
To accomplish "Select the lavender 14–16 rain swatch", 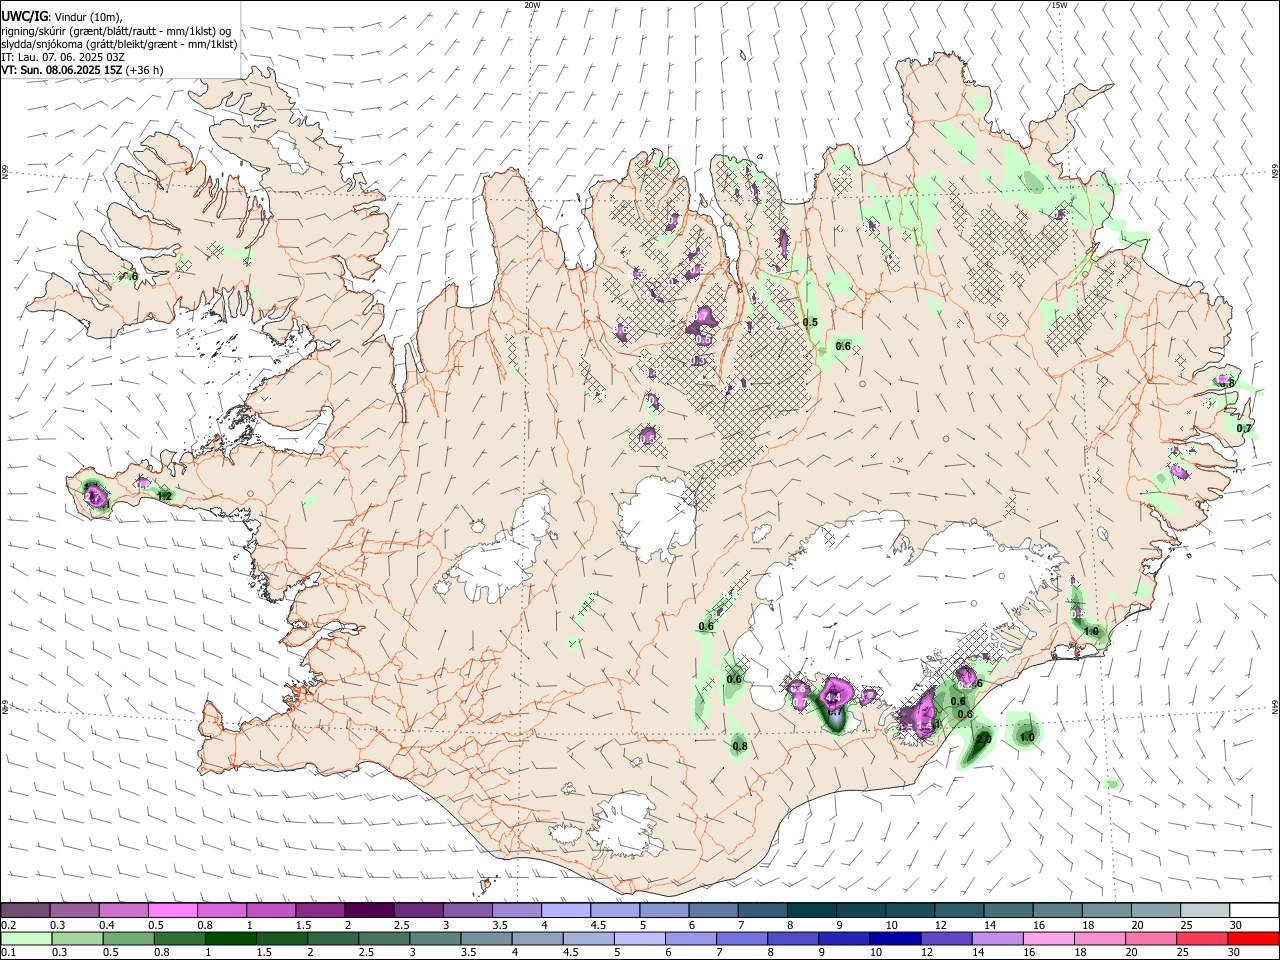I will coord(996,939).
